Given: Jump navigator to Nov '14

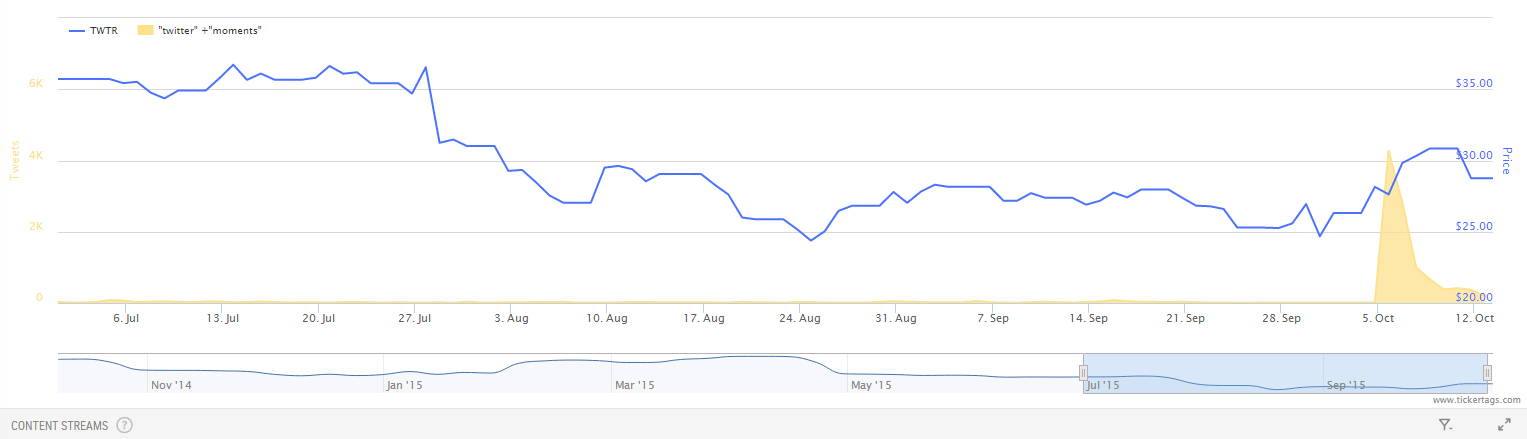Looking at the screenshot, I should [166, 385].
